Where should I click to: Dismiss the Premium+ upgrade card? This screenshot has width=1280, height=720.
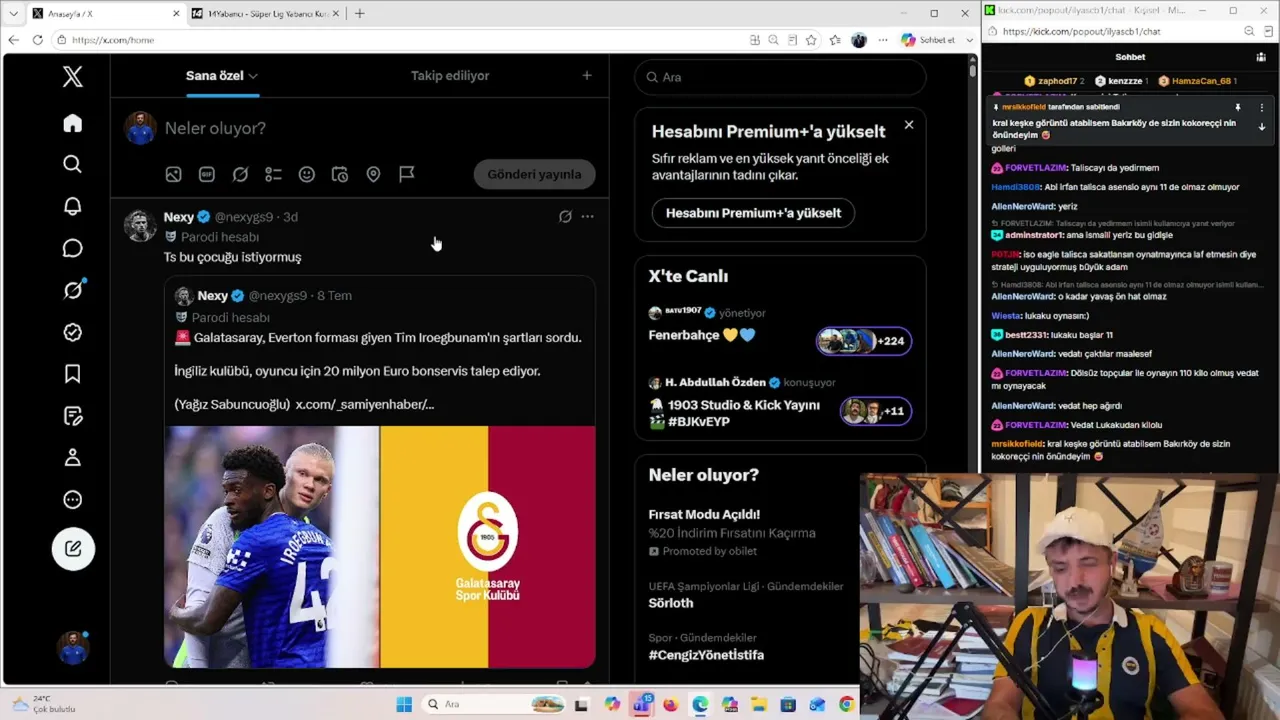pyautogui.click(x=908, y=125)
